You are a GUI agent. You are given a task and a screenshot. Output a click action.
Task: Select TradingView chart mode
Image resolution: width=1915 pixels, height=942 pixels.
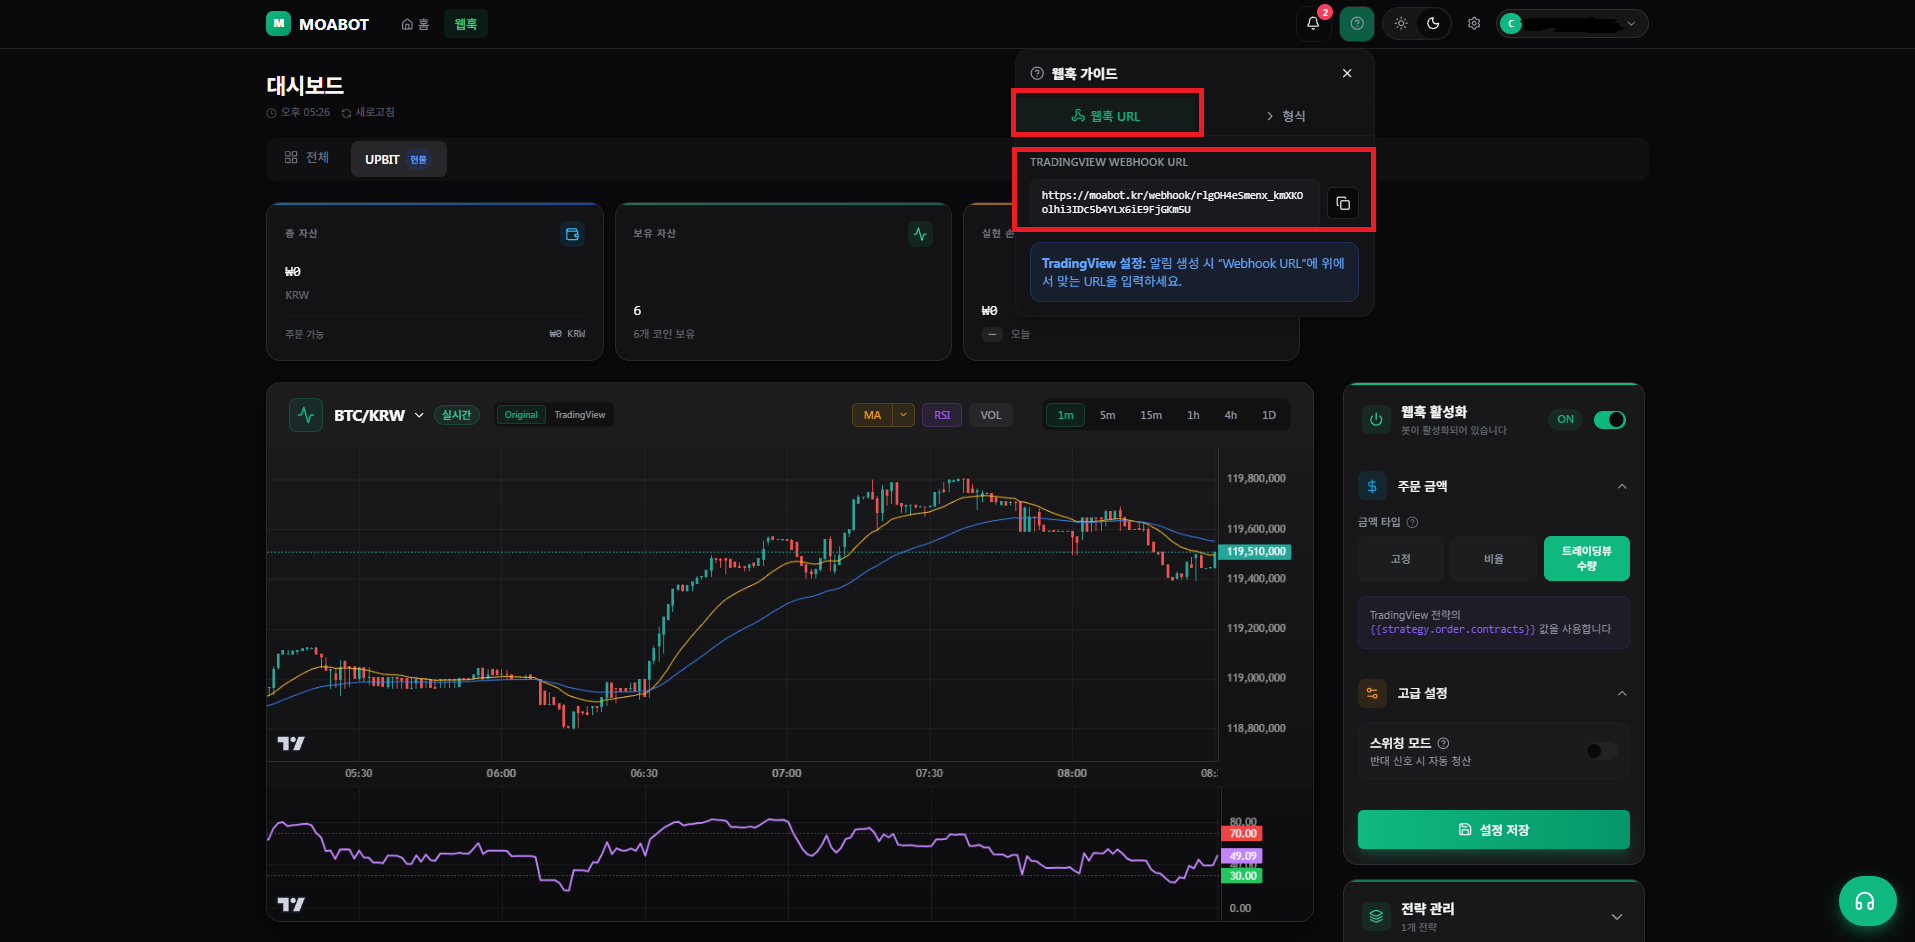pyautogui.click(x=580, y=415)
